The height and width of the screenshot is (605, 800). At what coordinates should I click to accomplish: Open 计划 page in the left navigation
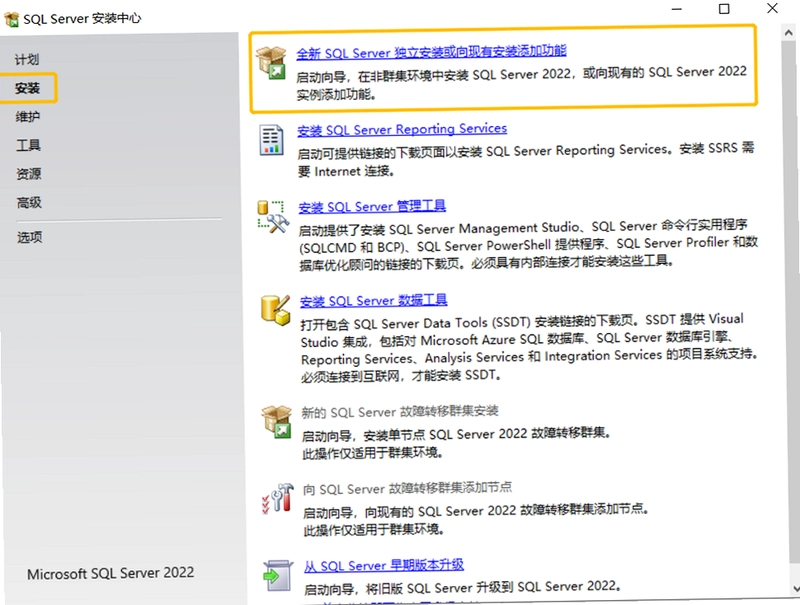pyautogui.click(x=27, y=60)
